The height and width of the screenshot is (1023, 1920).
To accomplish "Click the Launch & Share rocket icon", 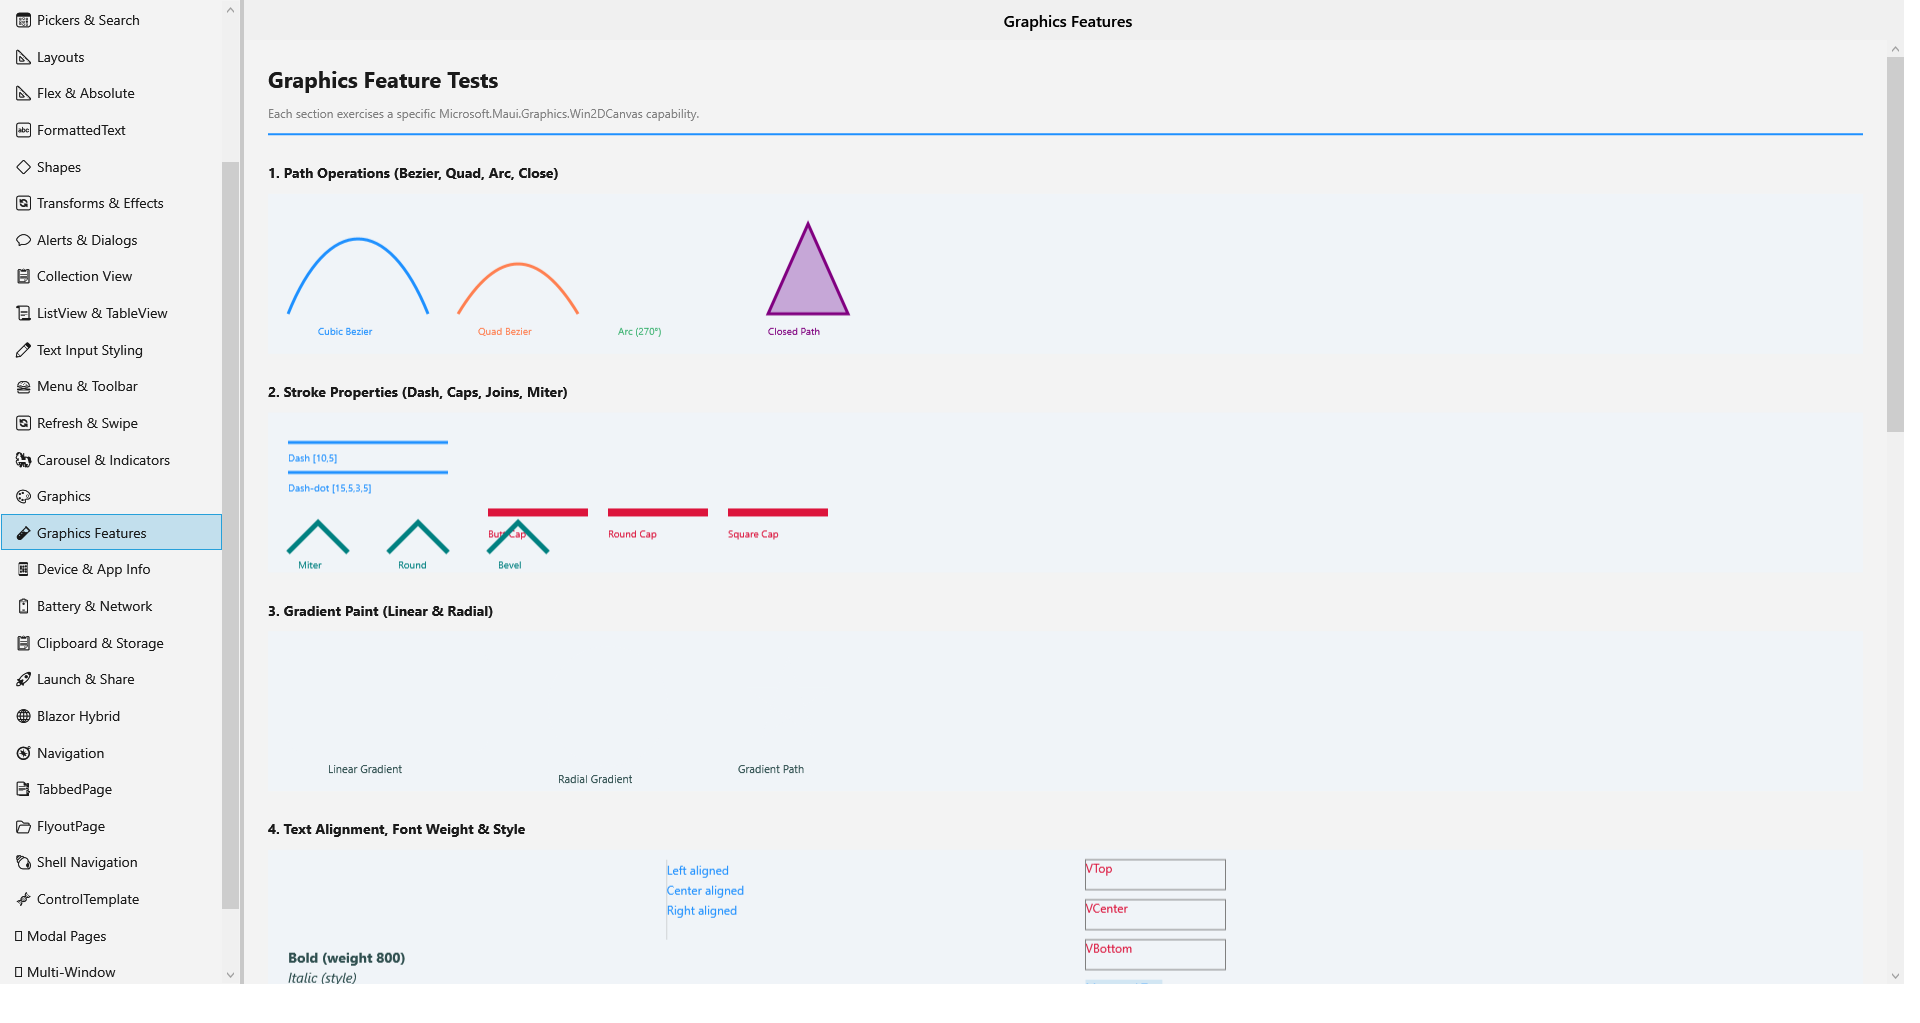I will coord(23,679).
